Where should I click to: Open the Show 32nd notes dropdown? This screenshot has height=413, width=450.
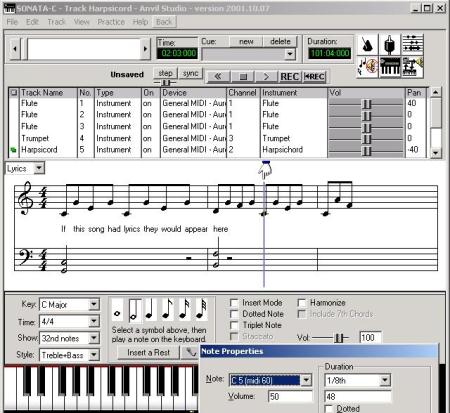[x=94, y=338]
